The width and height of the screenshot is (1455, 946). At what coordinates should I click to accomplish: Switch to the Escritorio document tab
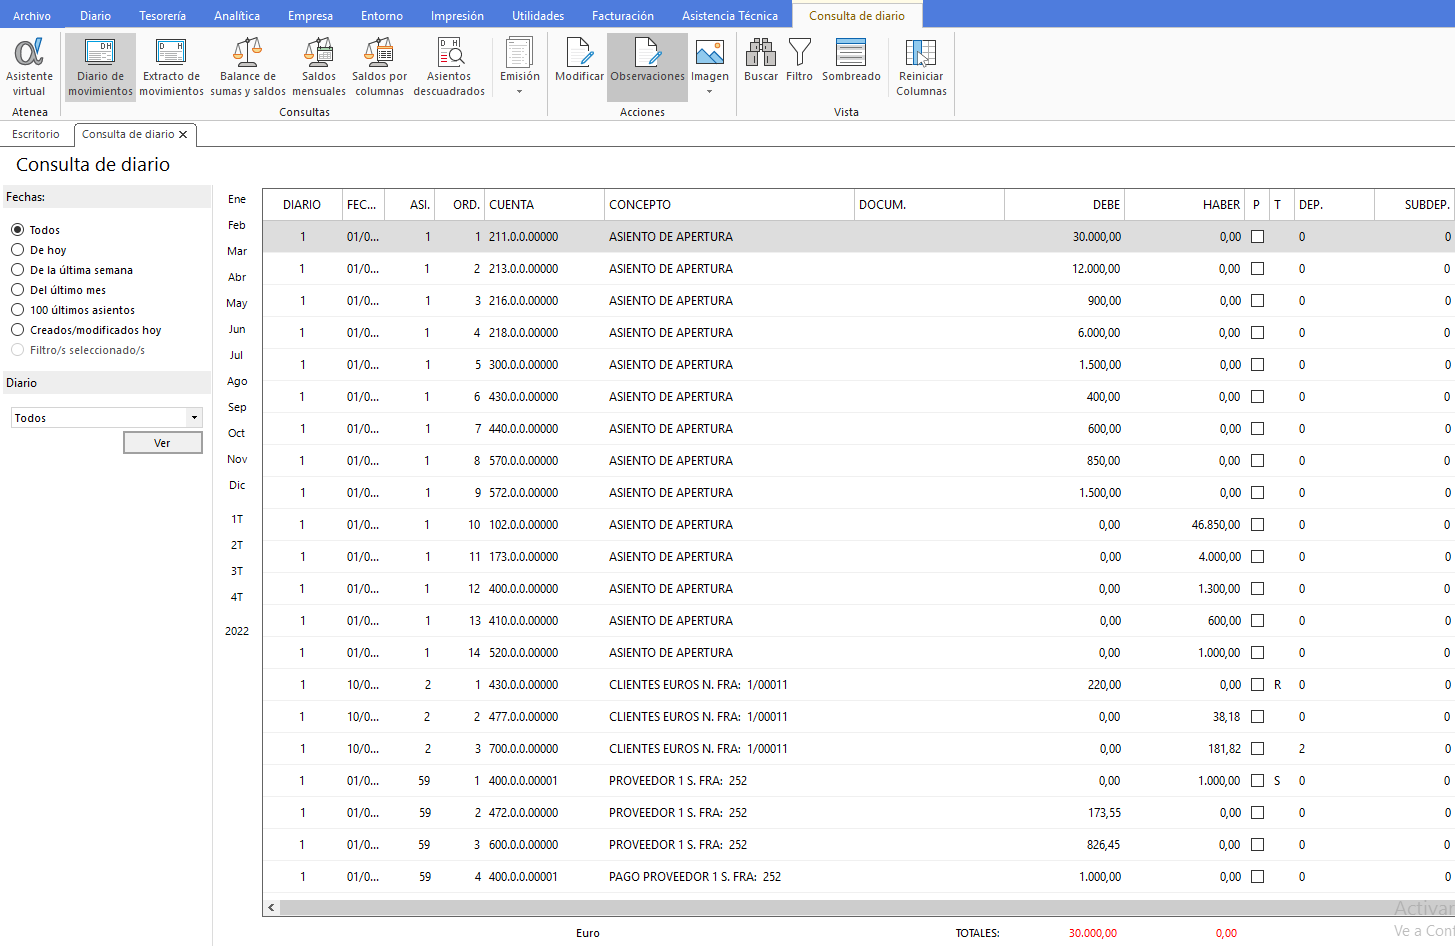(x=36, y=134)
